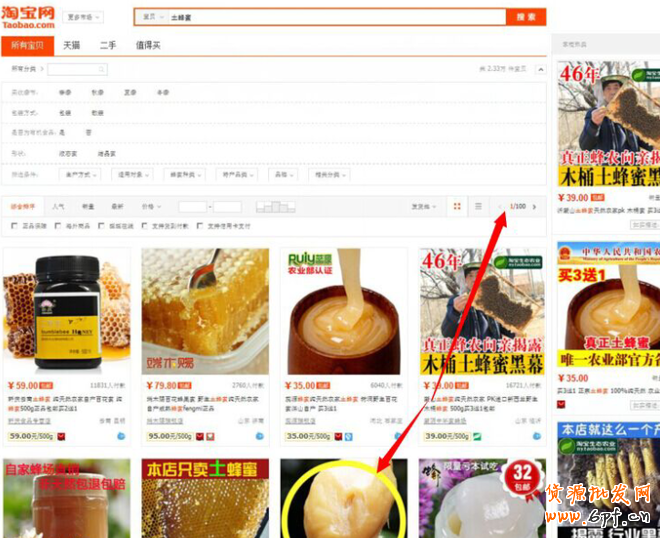Enable the second filter checkbox below sort bar
Viewport: 660px width, 538px height.
[57, 226]
